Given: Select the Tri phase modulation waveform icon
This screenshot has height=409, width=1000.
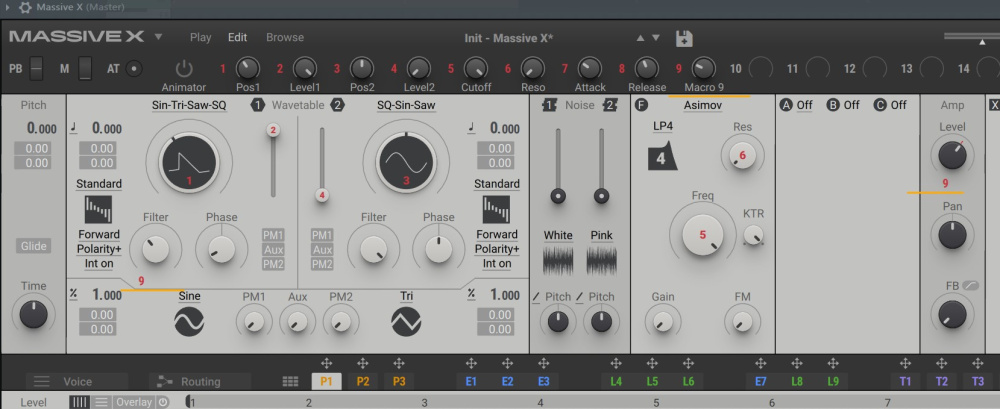Looking at the screenshot, I should tap(406, 322).
